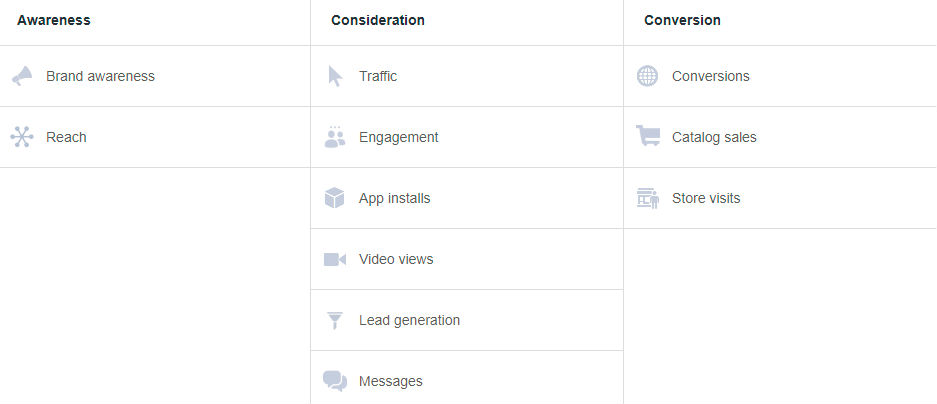Select the Brand awareness objective
This screenshot has width=937, height=404.
point(100,76)
